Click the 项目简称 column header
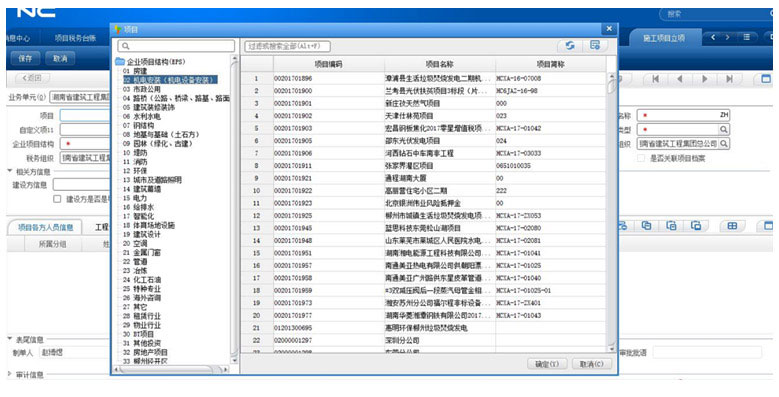This screenshot has width=779, height=397. (550, 64)
